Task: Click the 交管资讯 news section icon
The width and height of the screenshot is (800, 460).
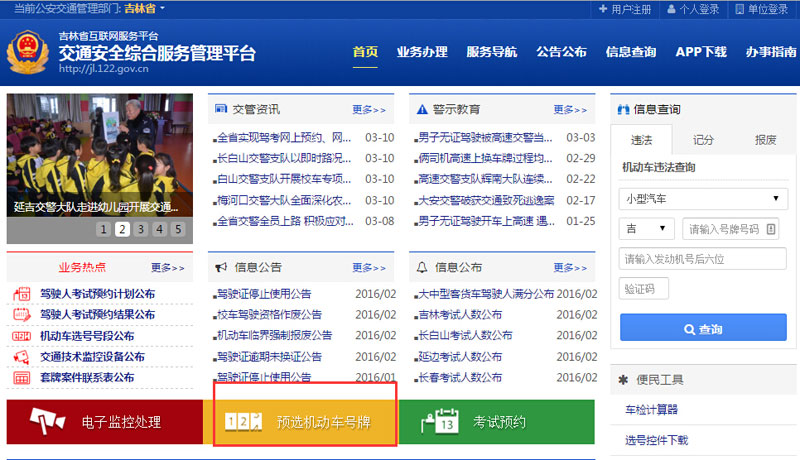Action: click(221, 109)
